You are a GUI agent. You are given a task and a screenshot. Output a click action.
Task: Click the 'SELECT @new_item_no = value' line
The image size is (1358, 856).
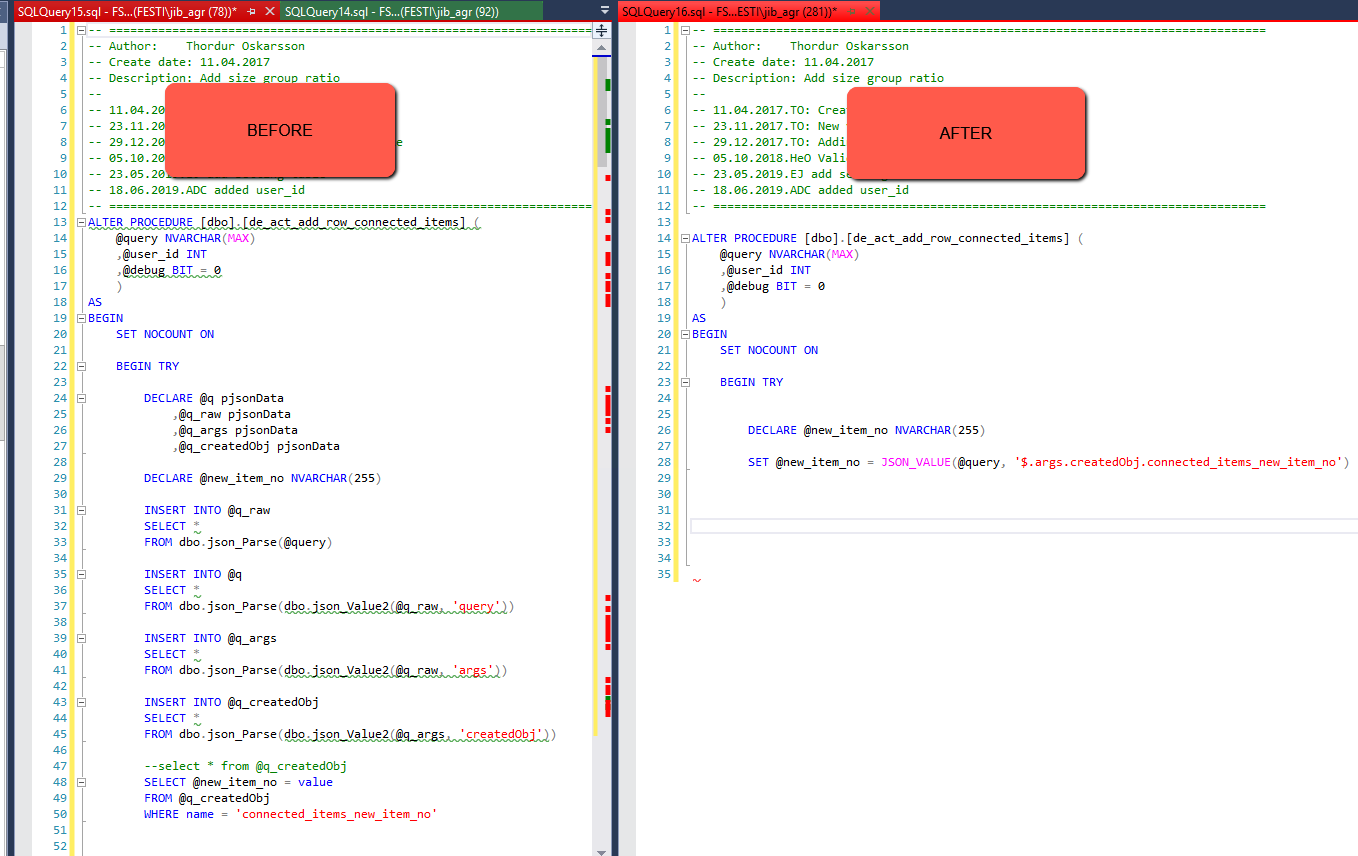point(238,782)
